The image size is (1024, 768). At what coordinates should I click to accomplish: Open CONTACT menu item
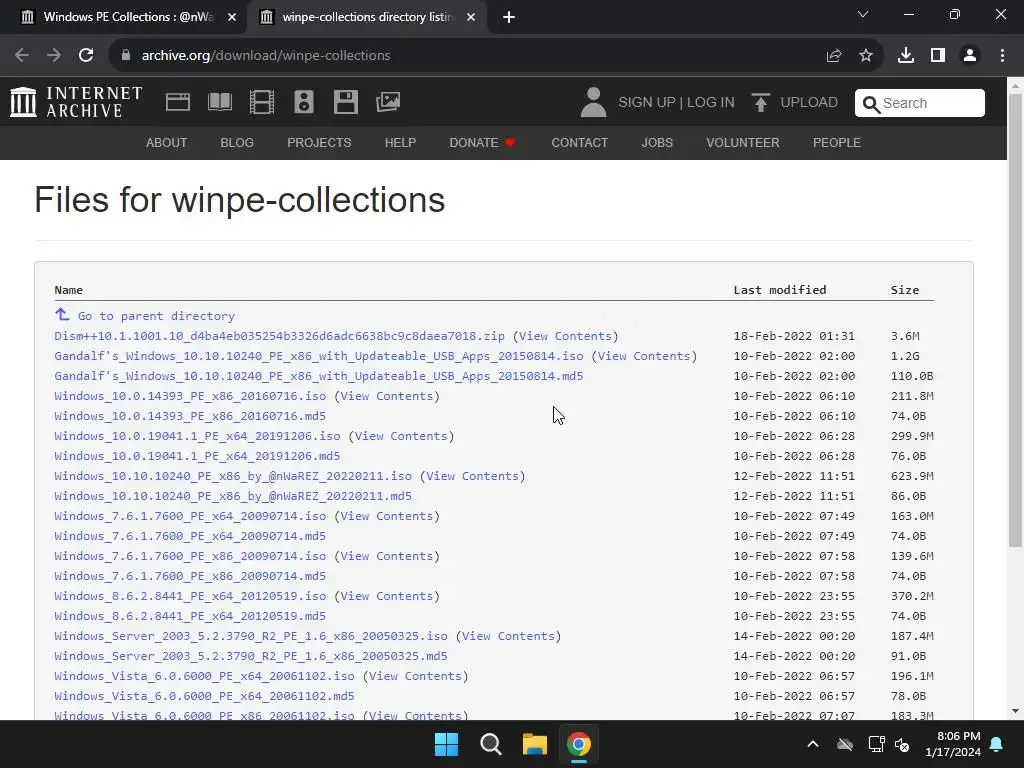pos(580,142)
